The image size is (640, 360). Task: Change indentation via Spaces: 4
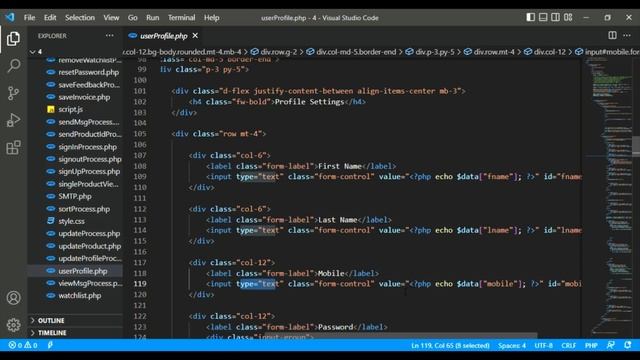pos(512,345)
